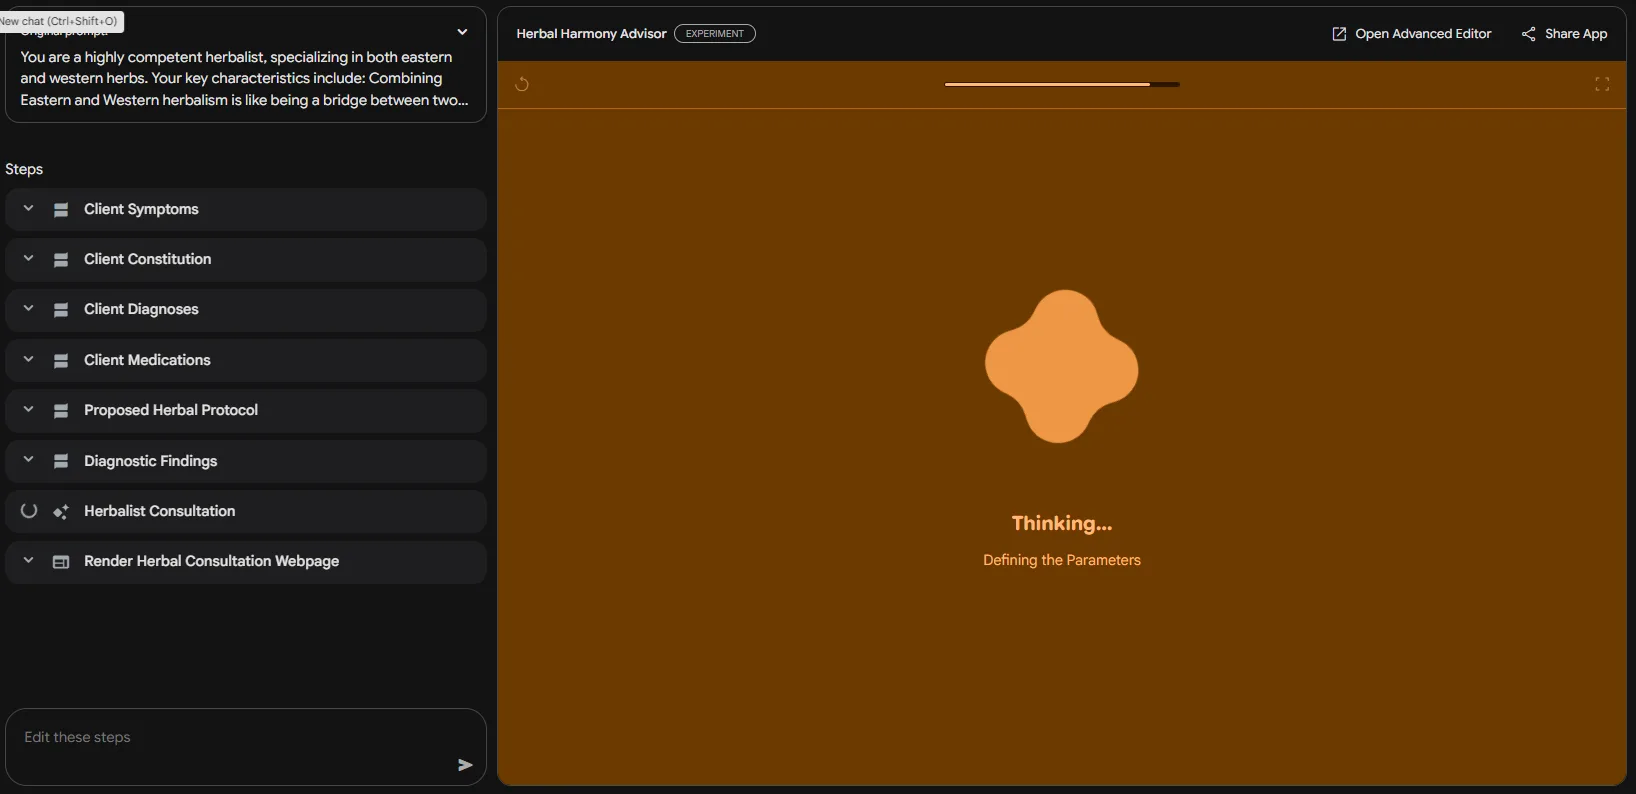Click the Diagnostic Findings step icon
Screen dimensions: 1636x794
click(x=61, y=461)
